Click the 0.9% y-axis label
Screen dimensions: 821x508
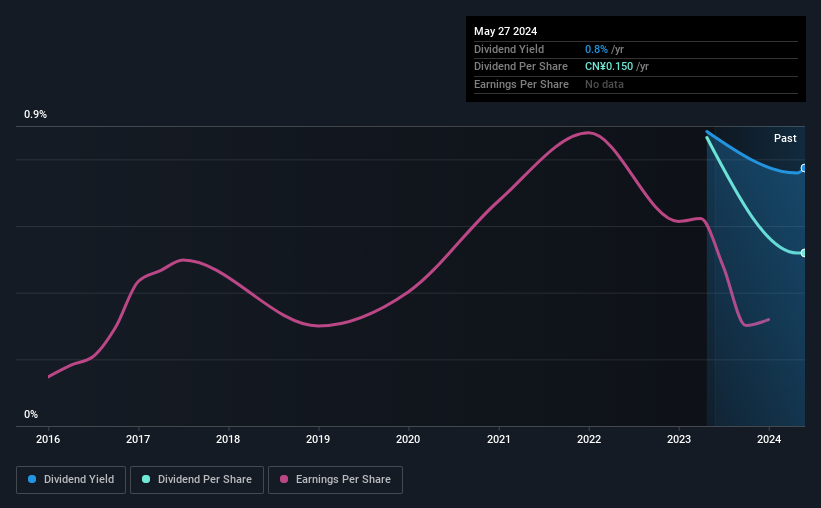[35, 114]
